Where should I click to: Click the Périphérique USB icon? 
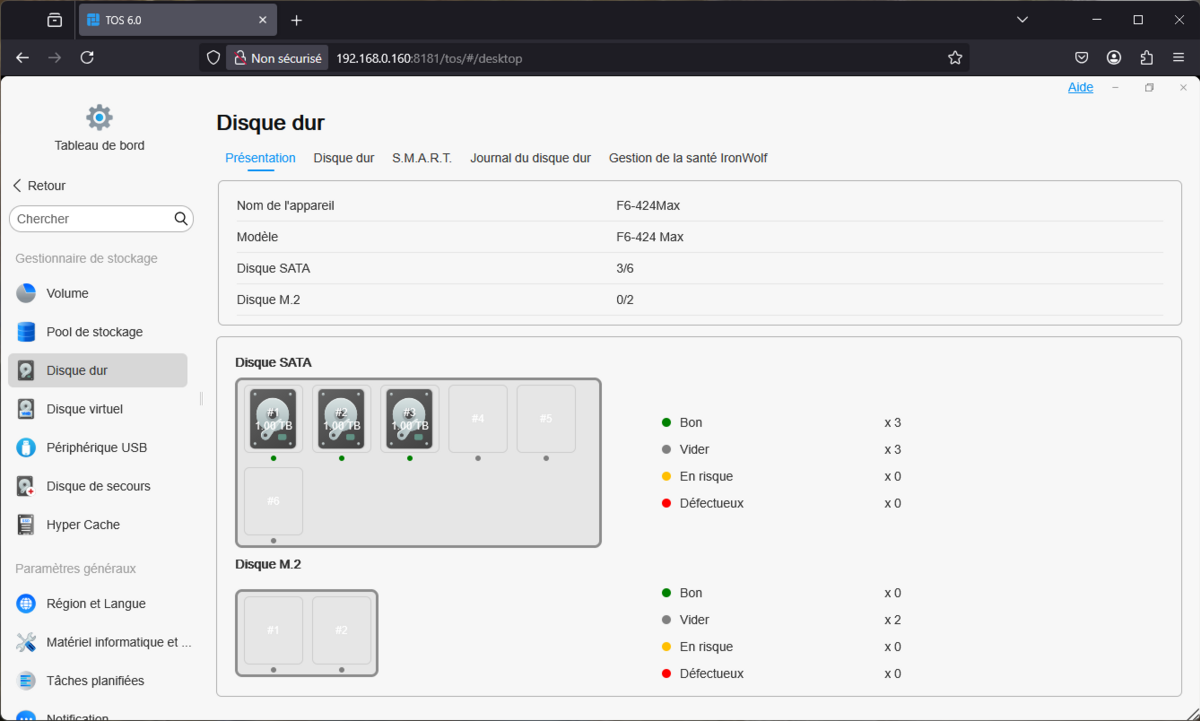[26, 447]
